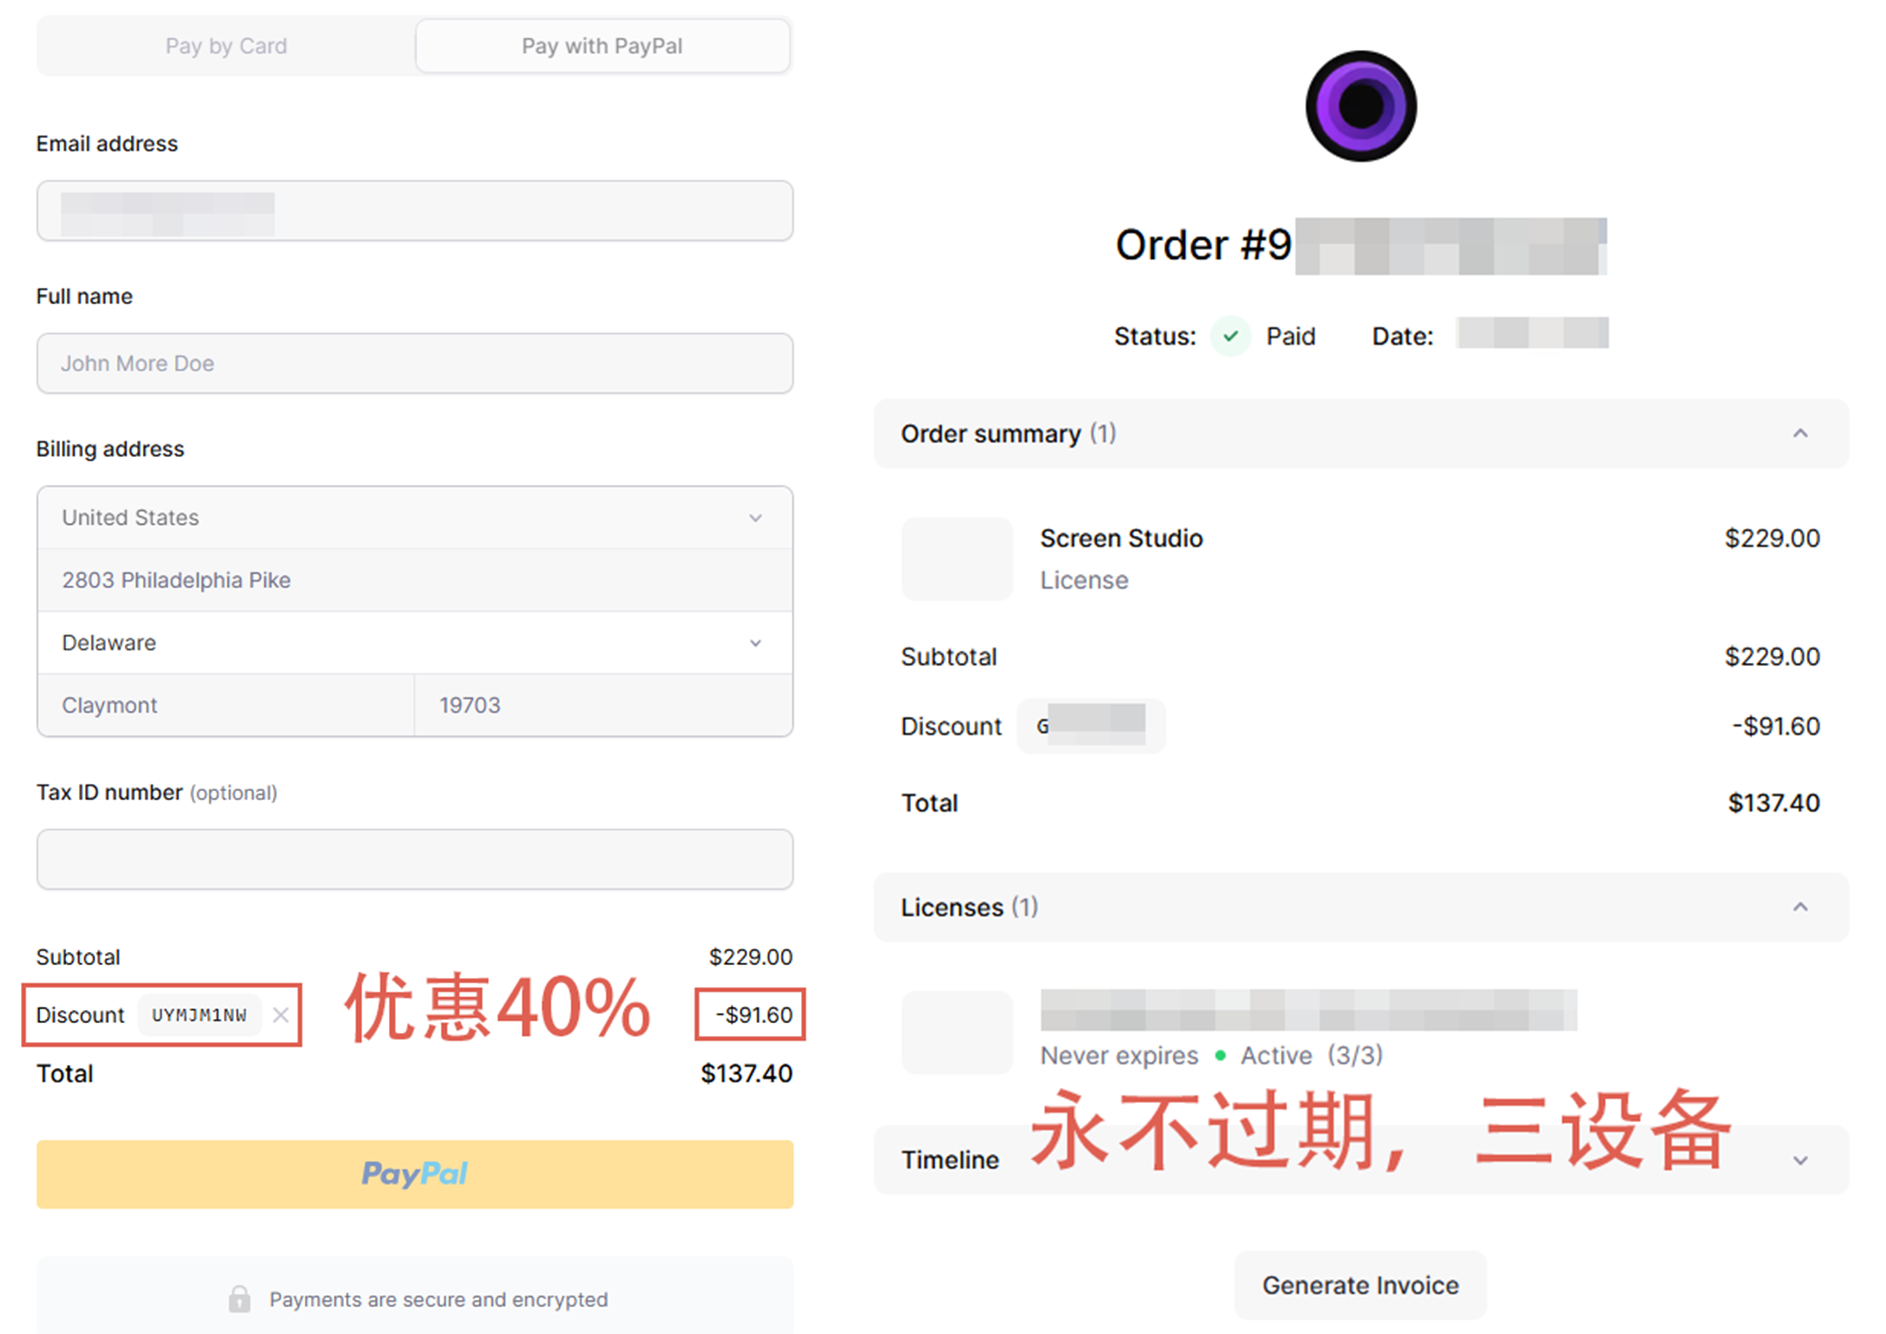Click the $137.40 total in order summary
The width and height of the screenshot is (1886, 1334).
pyautogui.click(x=1773, y=803)
